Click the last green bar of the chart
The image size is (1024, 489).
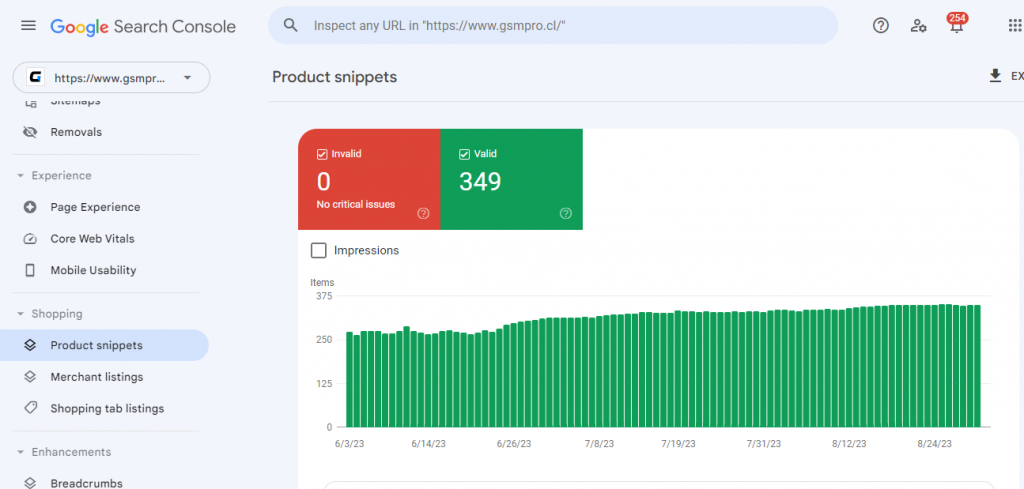[978, 366]
